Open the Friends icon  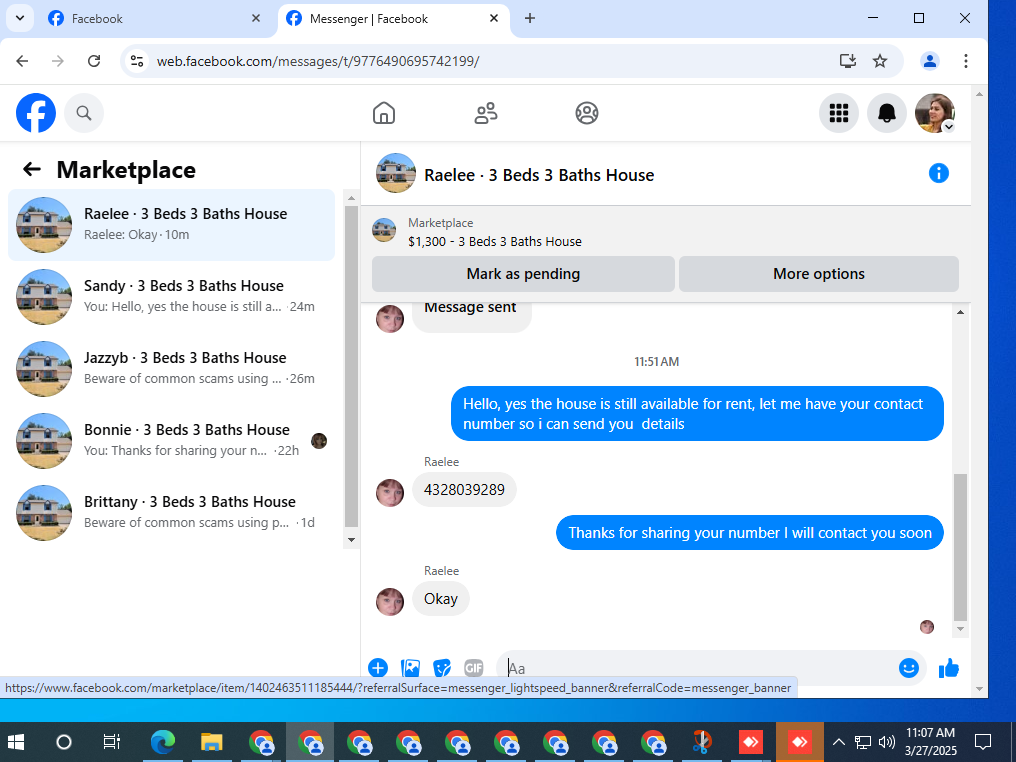(485, 113)
